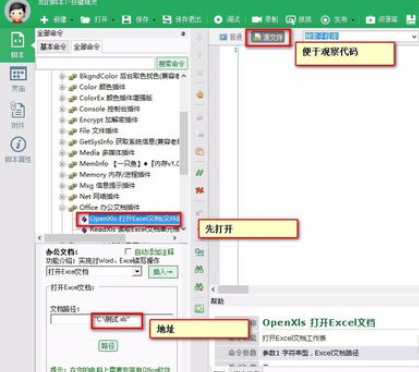Open the 新建 dropdown arrow in toolbar
Viewport: 419px width, 372px height.
72,20
